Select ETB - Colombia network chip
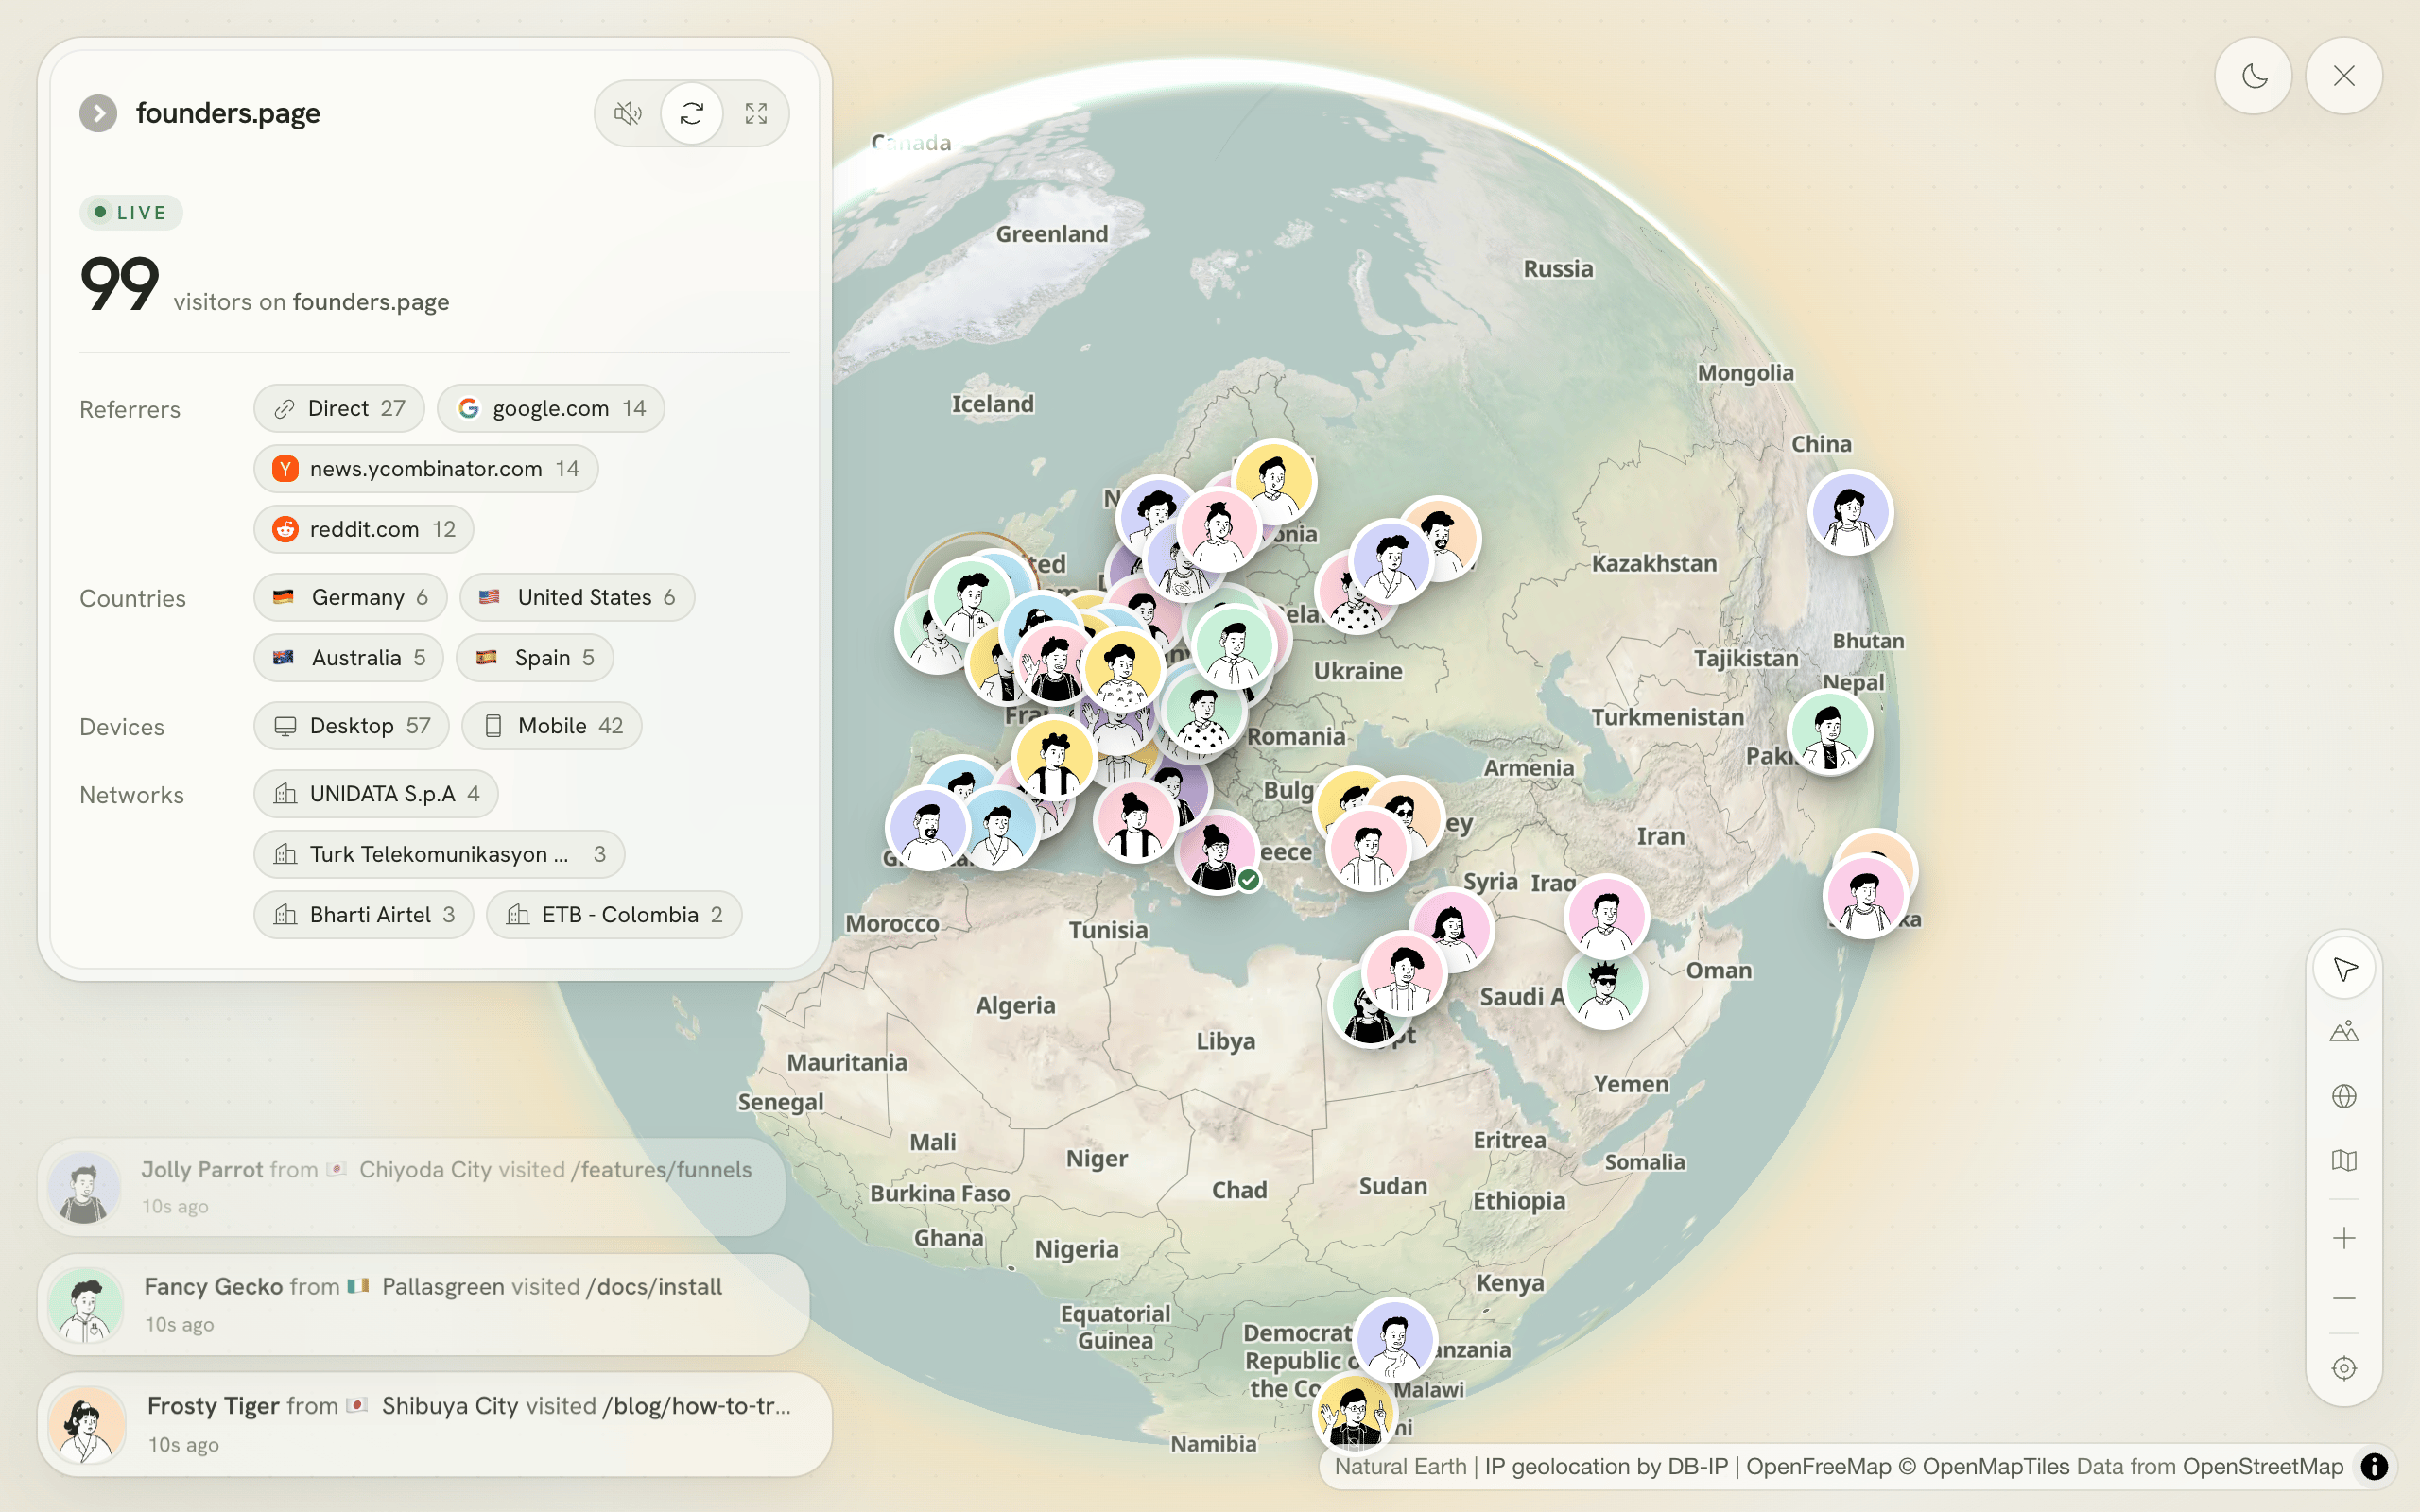This screenshot has height=1512, width=2420. (614, 914)
